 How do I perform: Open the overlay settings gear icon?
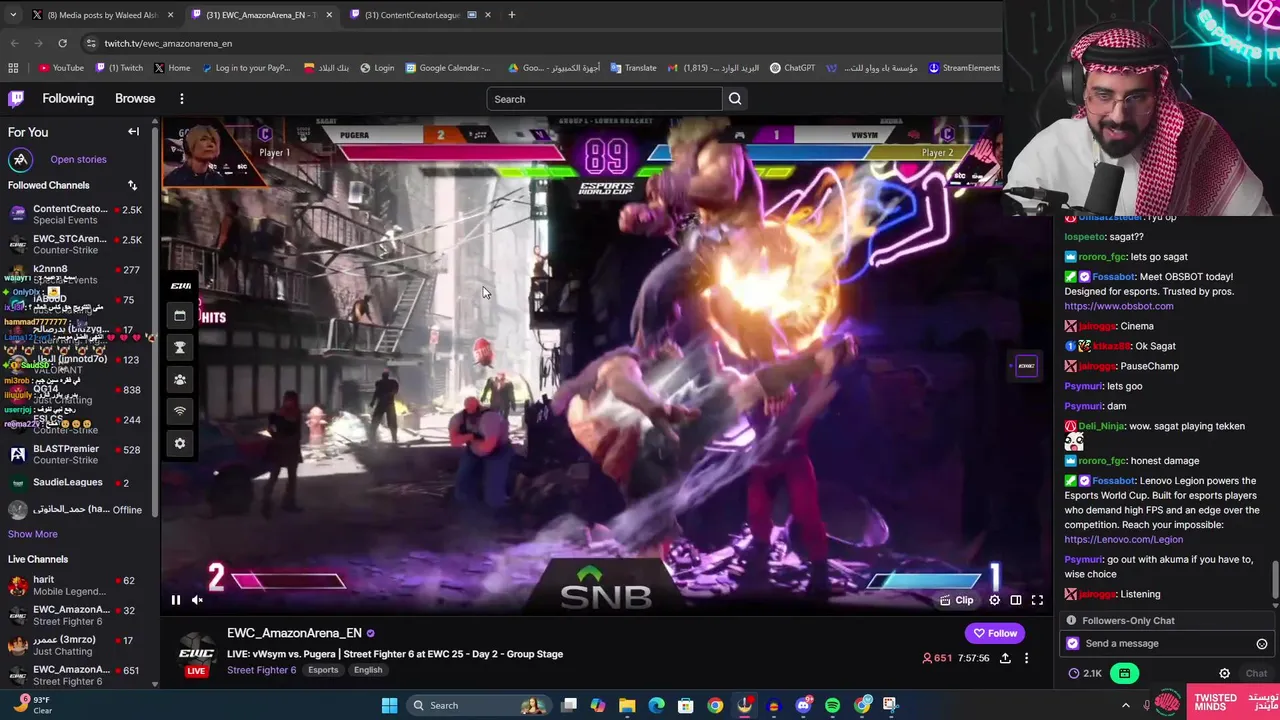180,443
